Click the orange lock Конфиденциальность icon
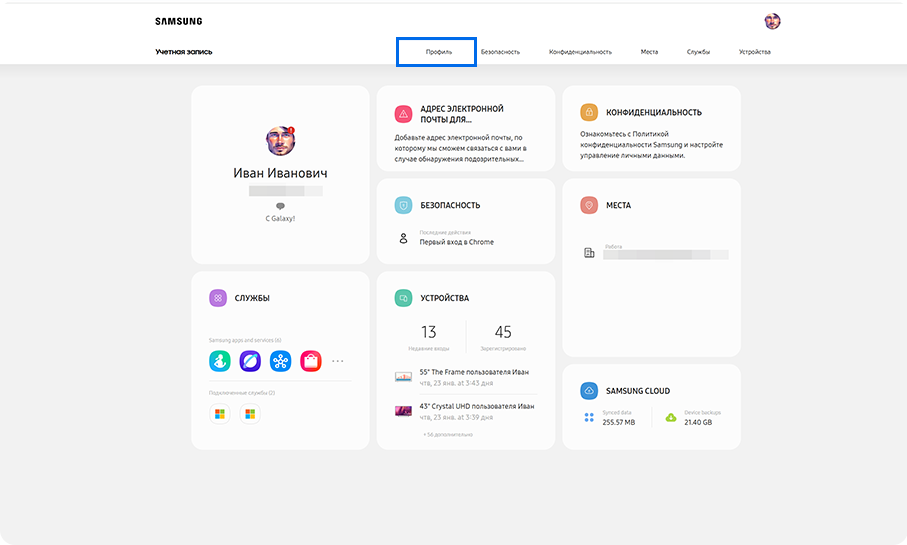Screen dimensions: 907x545 point(589,112)
